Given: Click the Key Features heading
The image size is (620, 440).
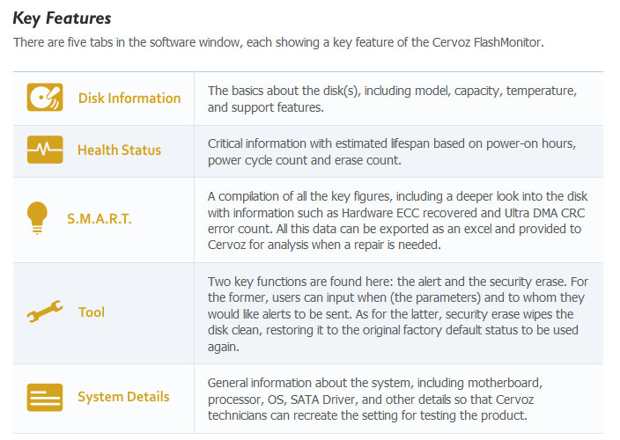Looking at the screenshot, I should coord(62,18).
